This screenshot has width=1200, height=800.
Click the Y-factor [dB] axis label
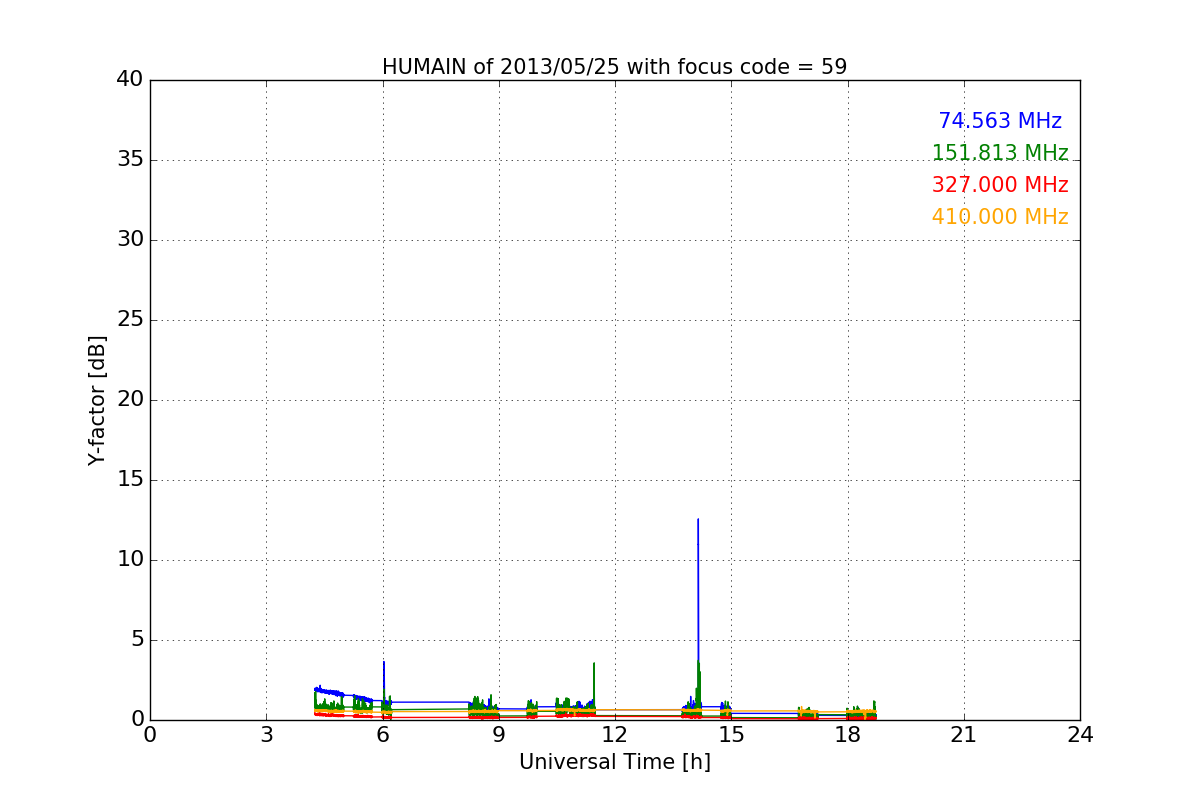click(x=97, y=400)
